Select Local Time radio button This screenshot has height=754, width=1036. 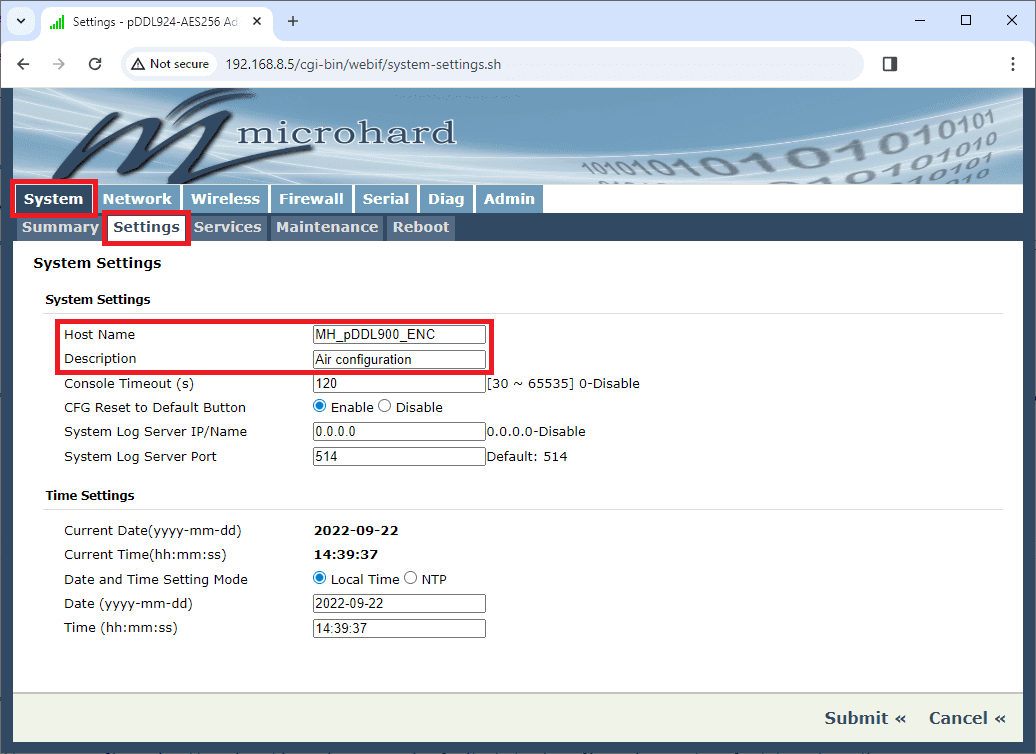pos(320,579)
